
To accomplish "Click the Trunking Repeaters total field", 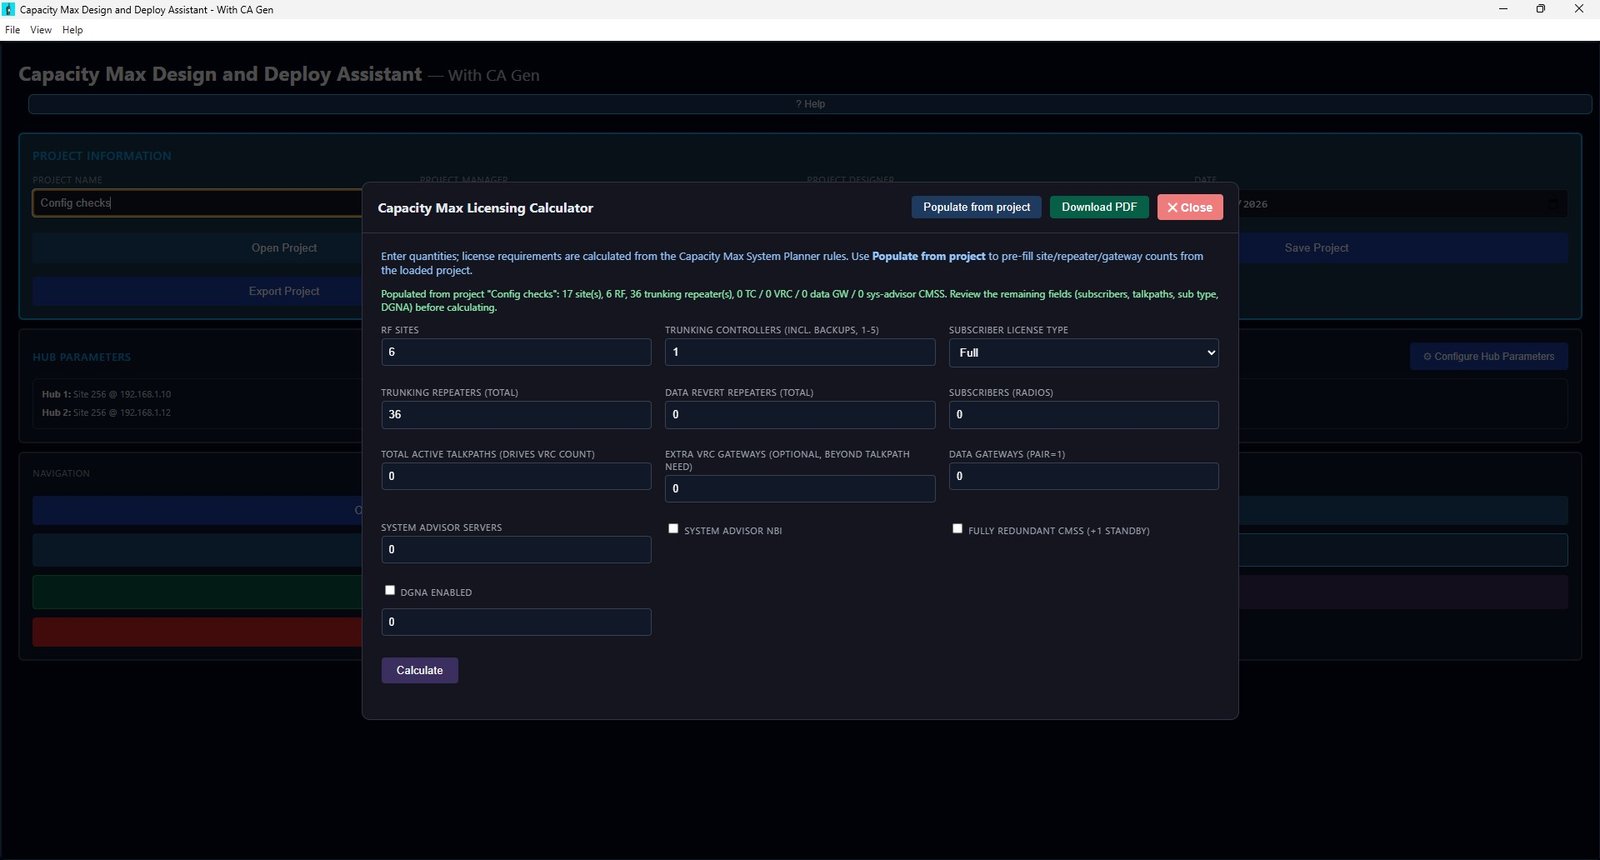I will 516,415.
